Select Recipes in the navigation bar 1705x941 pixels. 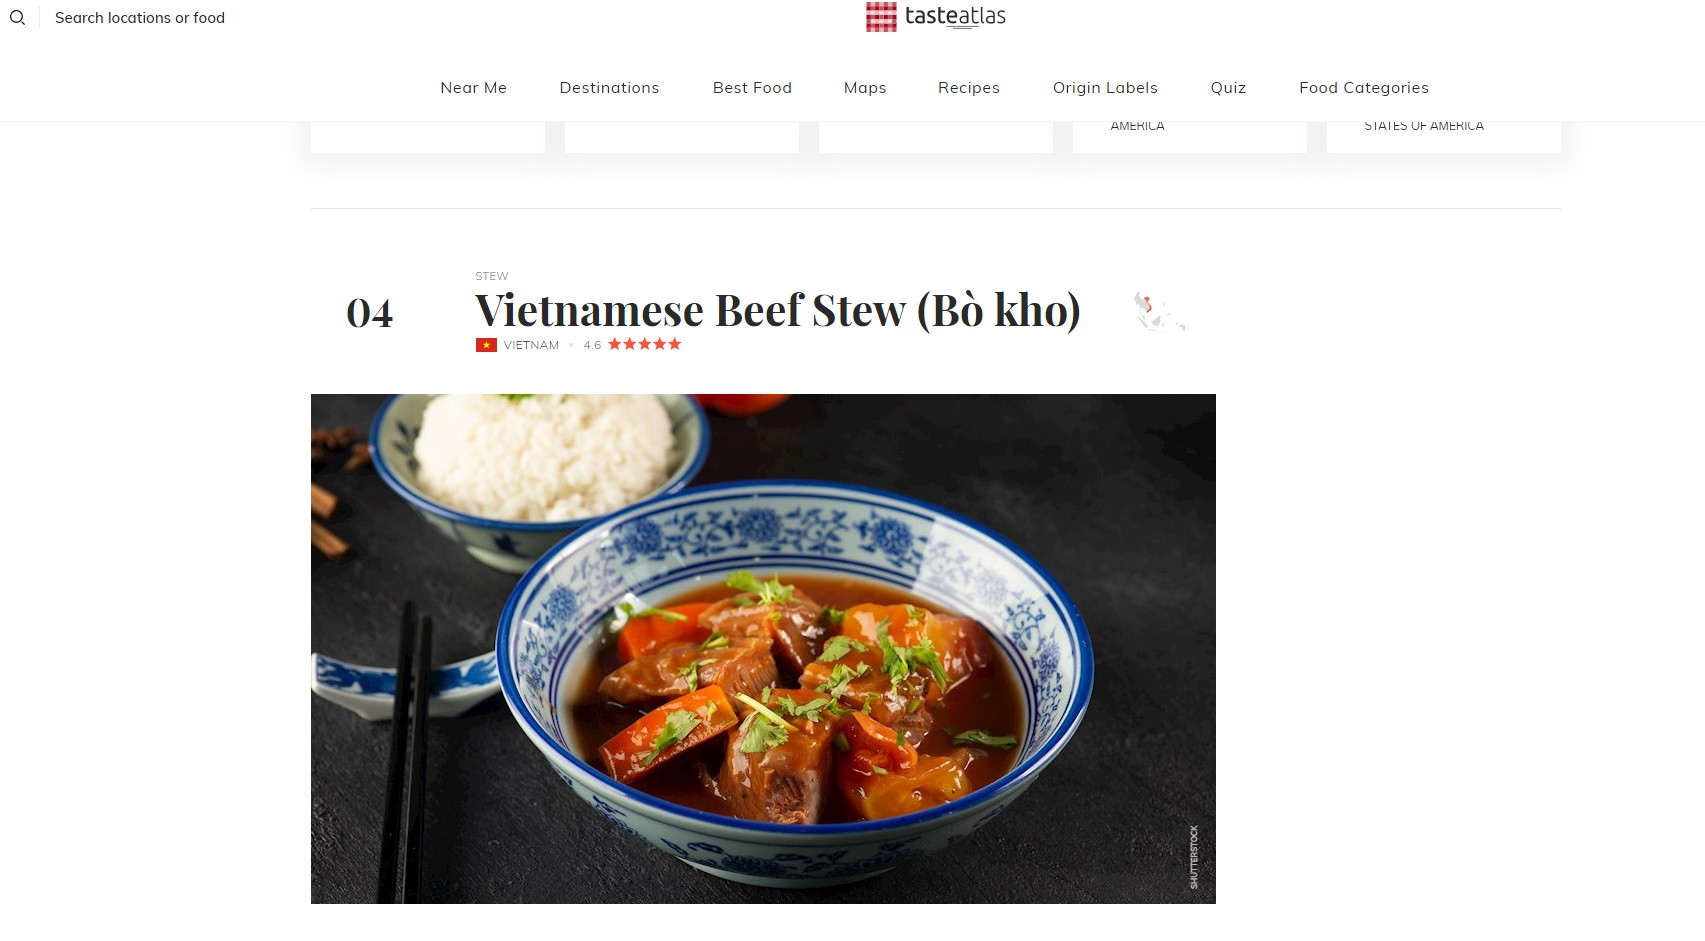(969, 88)
